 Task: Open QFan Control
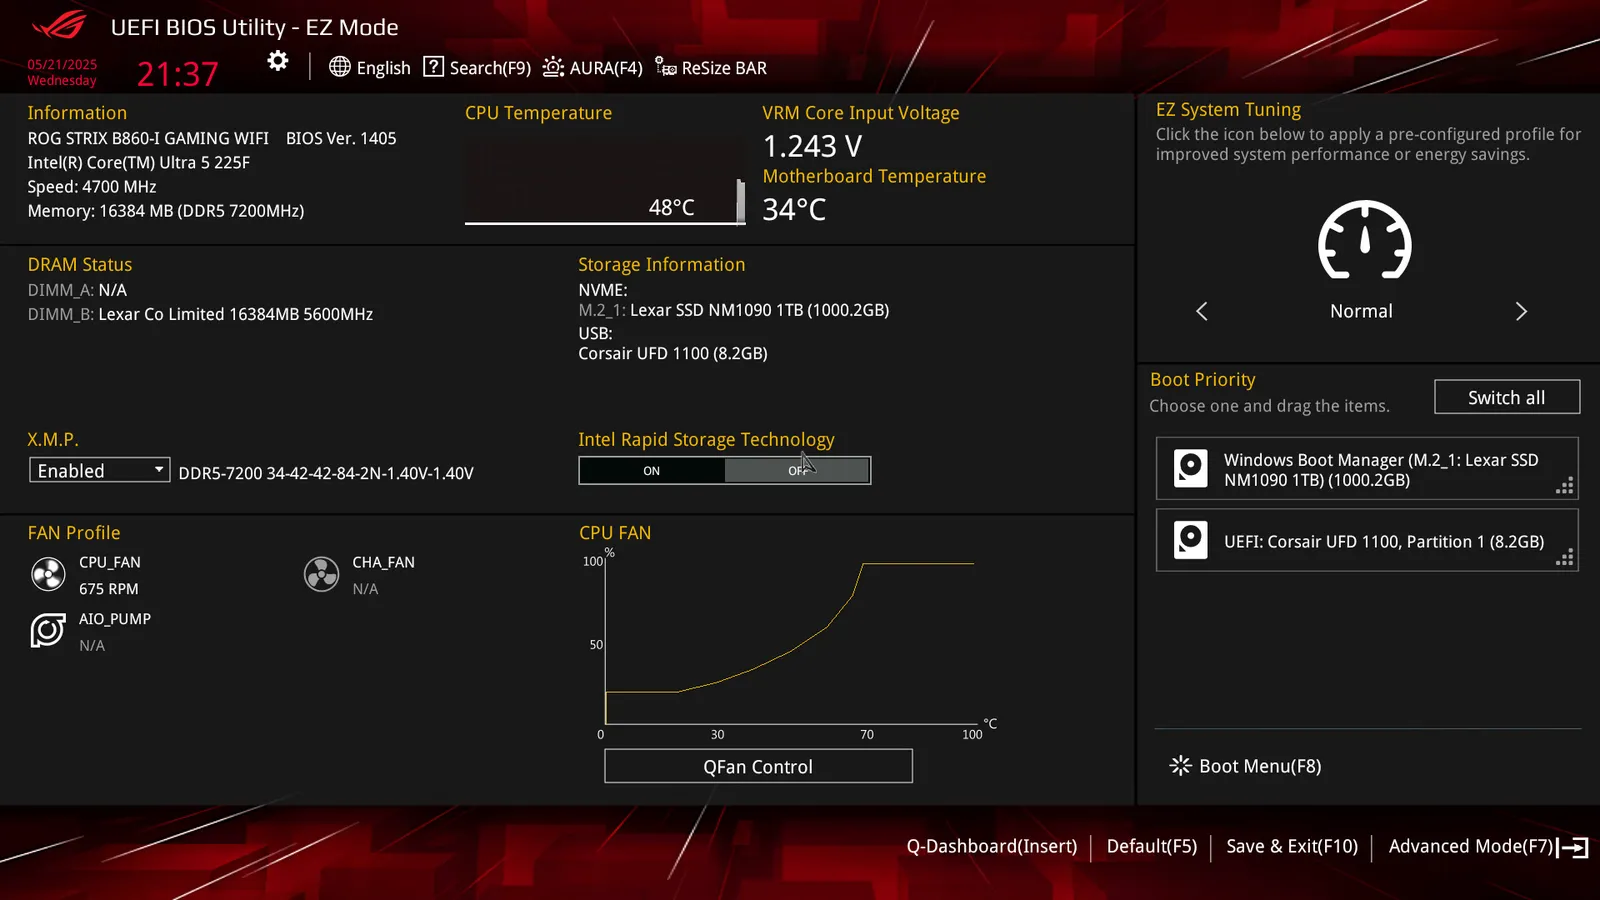758,766
